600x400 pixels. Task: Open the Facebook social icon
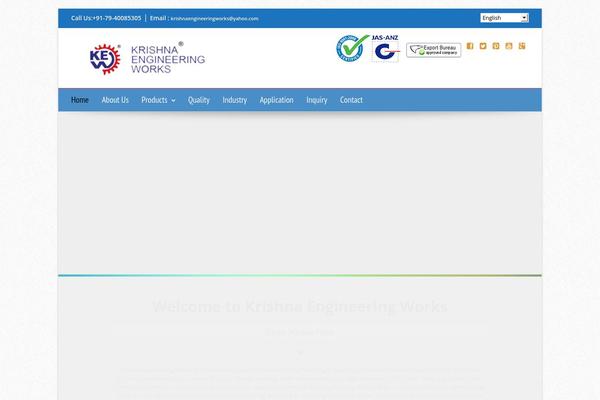470,46
